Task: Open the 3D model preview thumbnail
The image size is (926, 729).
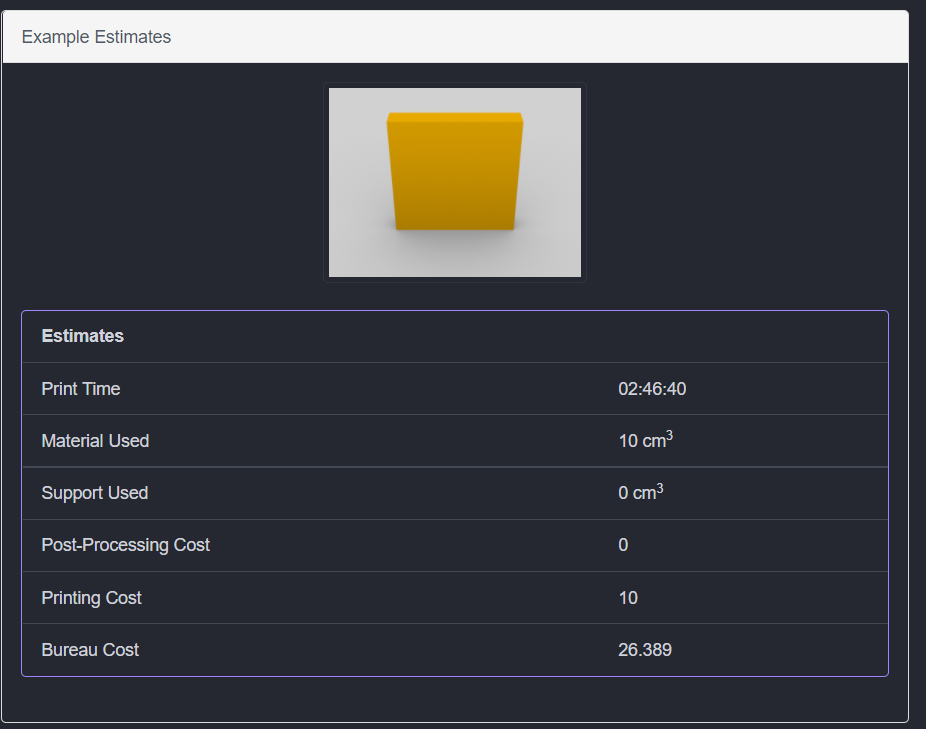Action: click(x=455, y=182)
